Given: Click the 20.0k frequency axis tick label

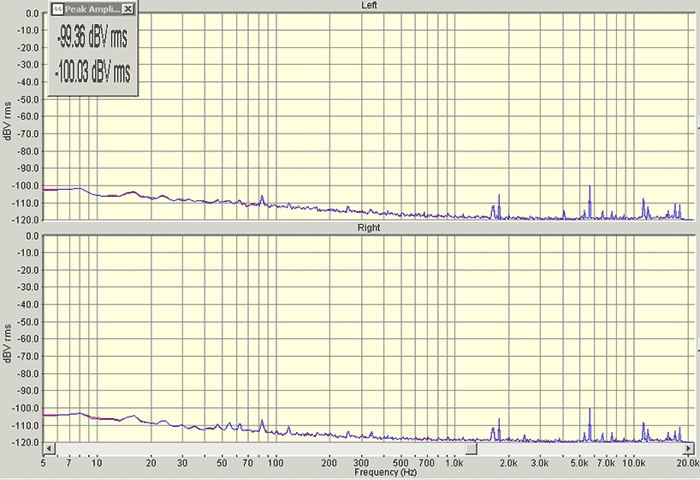Looking at the screenshot, I should coord(688,463).
